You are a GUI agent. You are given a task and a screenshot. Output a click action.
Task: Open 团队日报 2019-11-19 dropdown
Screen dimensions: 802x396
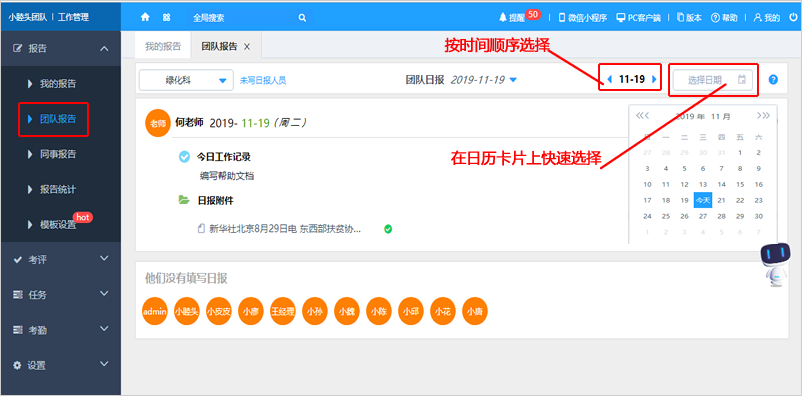tap(461, 80)
